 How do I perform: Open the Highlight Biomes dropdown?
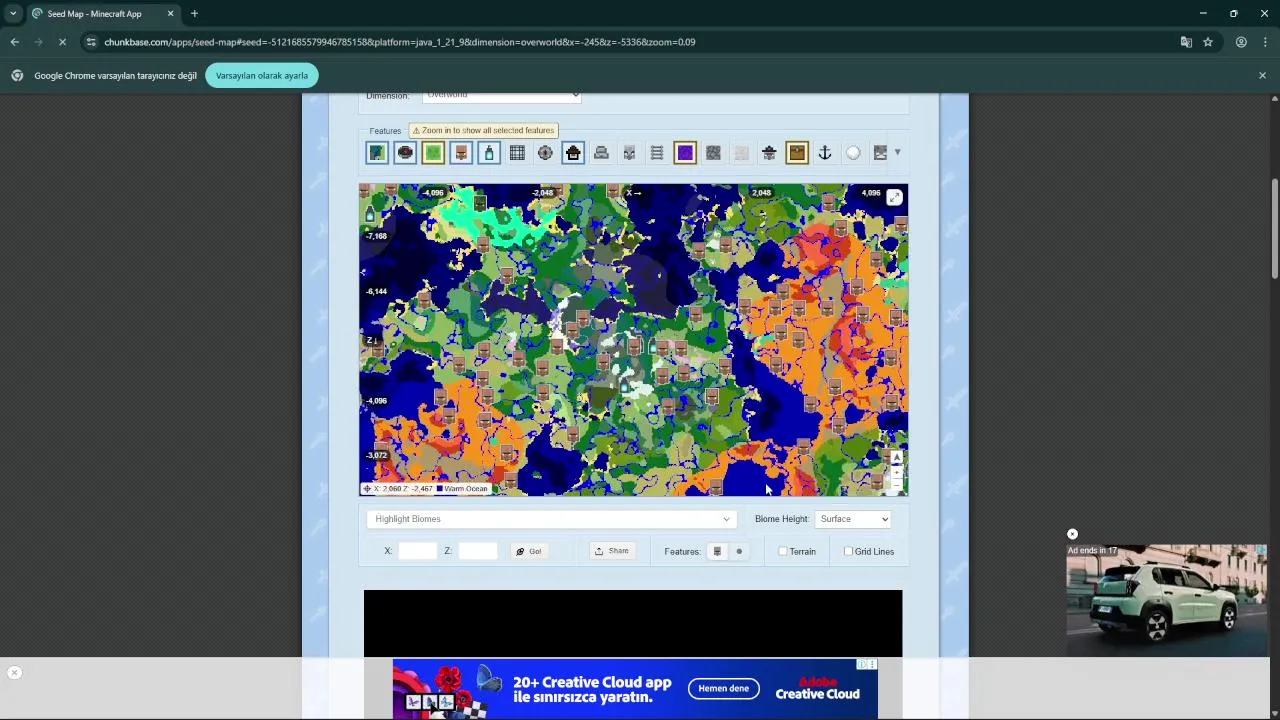click(x=550, y=519)
